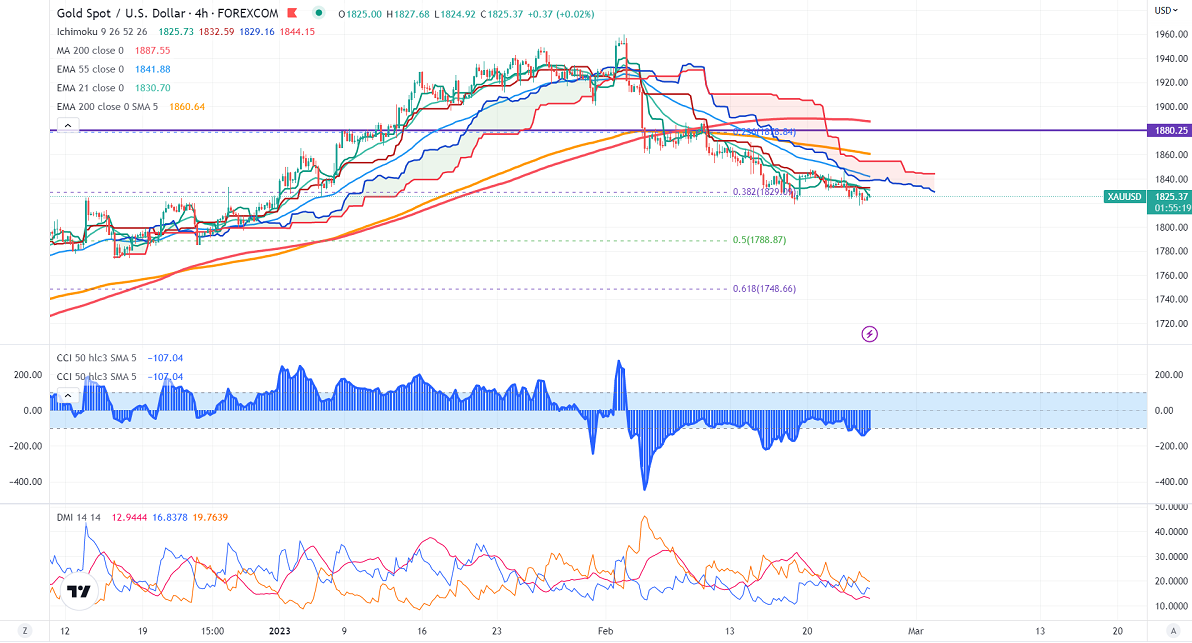Image resolution: width=1192 pixels, height=643 pixels.
Task: Click the 1880.25 horizontal line price label
Action: (1168, 130)
